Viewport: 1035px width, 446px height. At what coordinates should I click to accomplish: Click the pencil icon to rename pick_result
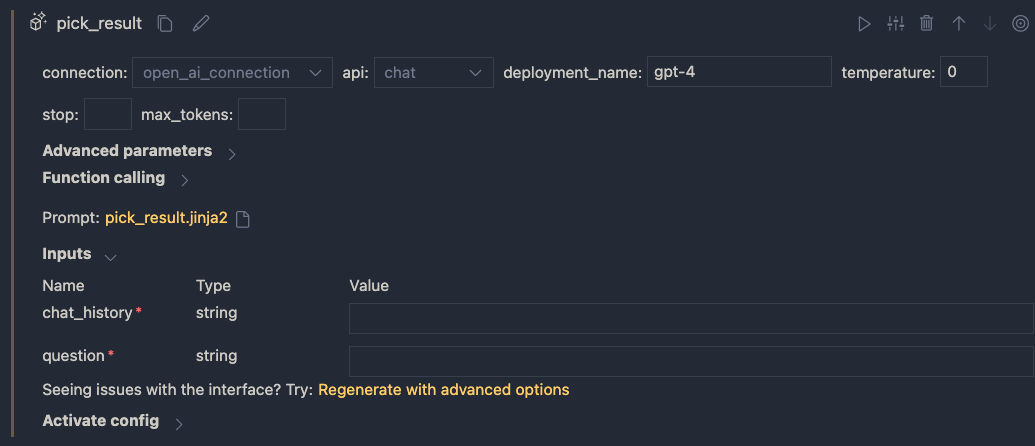point(201,23)
